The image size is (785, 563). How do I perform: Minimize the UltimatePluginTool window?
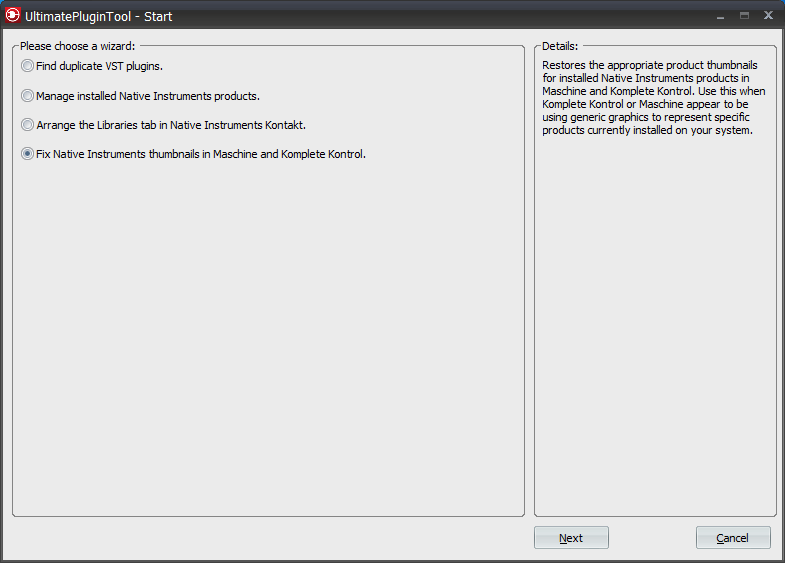click(x=720, y=17)
